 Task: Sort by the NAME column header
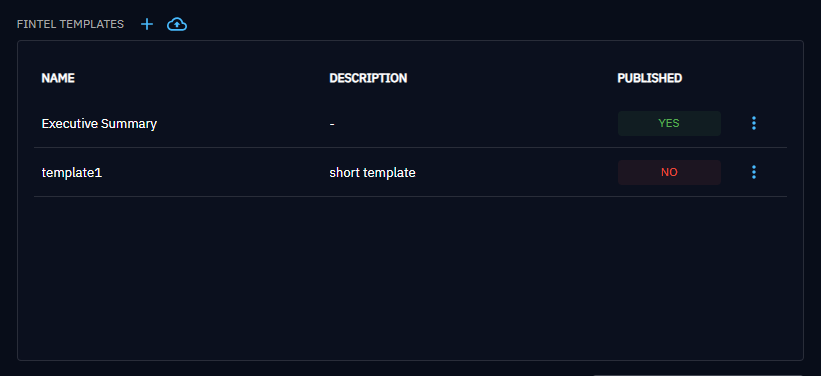tap(58, 78)
